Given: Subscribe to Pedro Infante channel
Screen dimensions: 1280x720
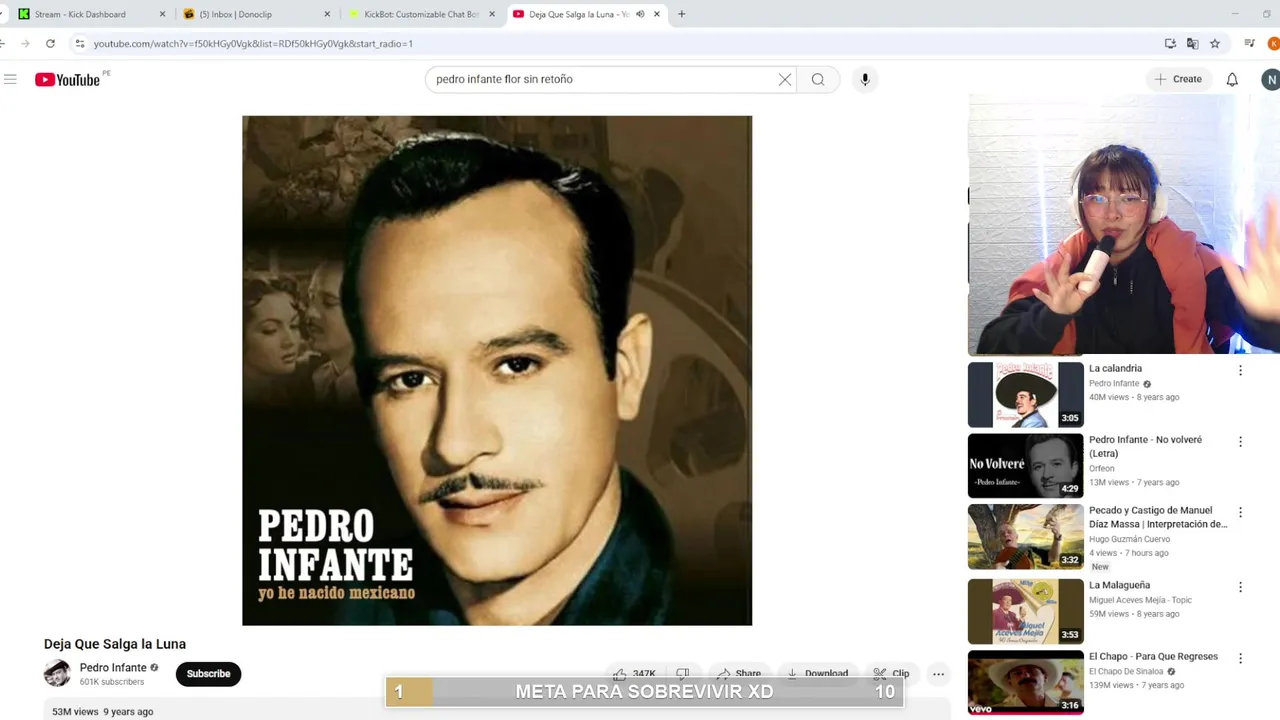Looking at the screenshot, I should coord(208,674).
